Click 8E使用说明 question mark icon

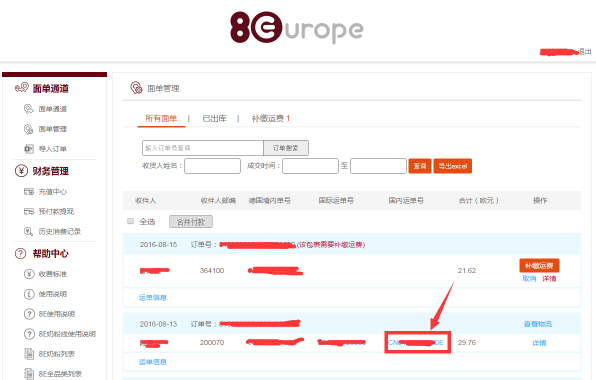click(29, 314)
